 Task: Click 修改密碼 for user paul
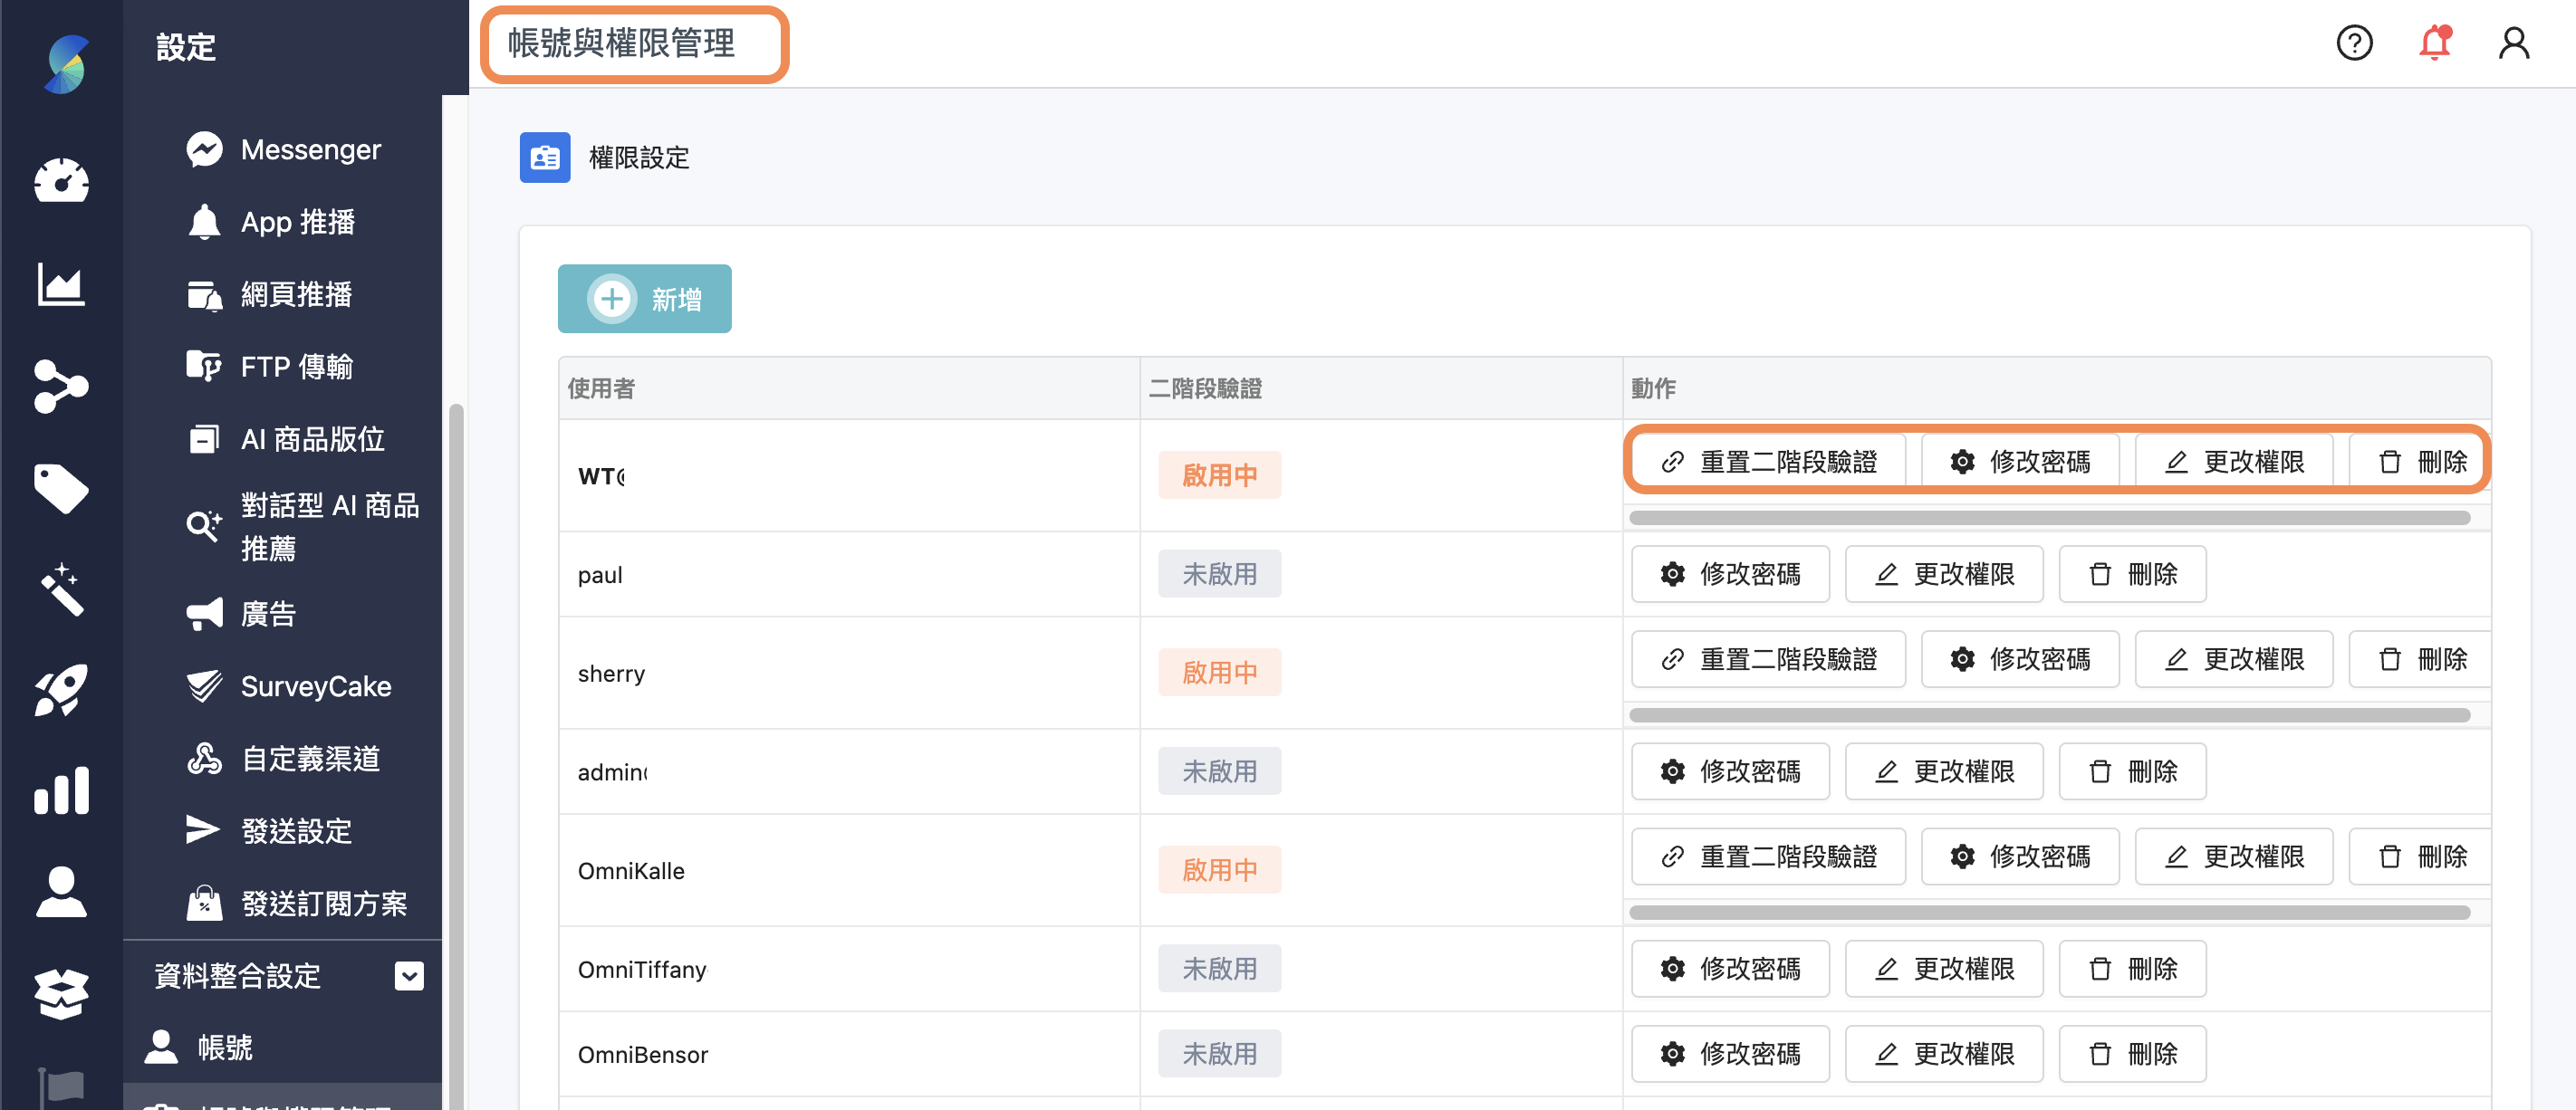tap(1730, 574)
